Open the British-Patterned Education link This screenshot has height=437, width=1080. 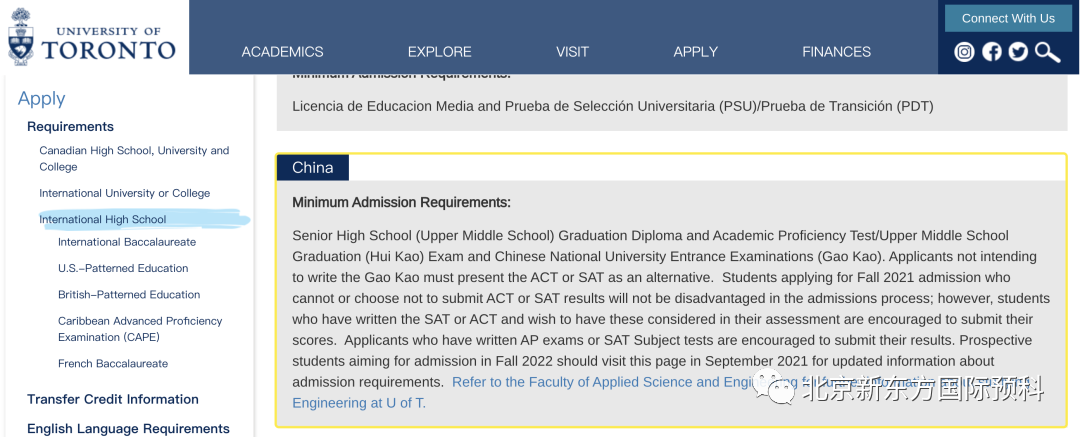tap(129, 295)
